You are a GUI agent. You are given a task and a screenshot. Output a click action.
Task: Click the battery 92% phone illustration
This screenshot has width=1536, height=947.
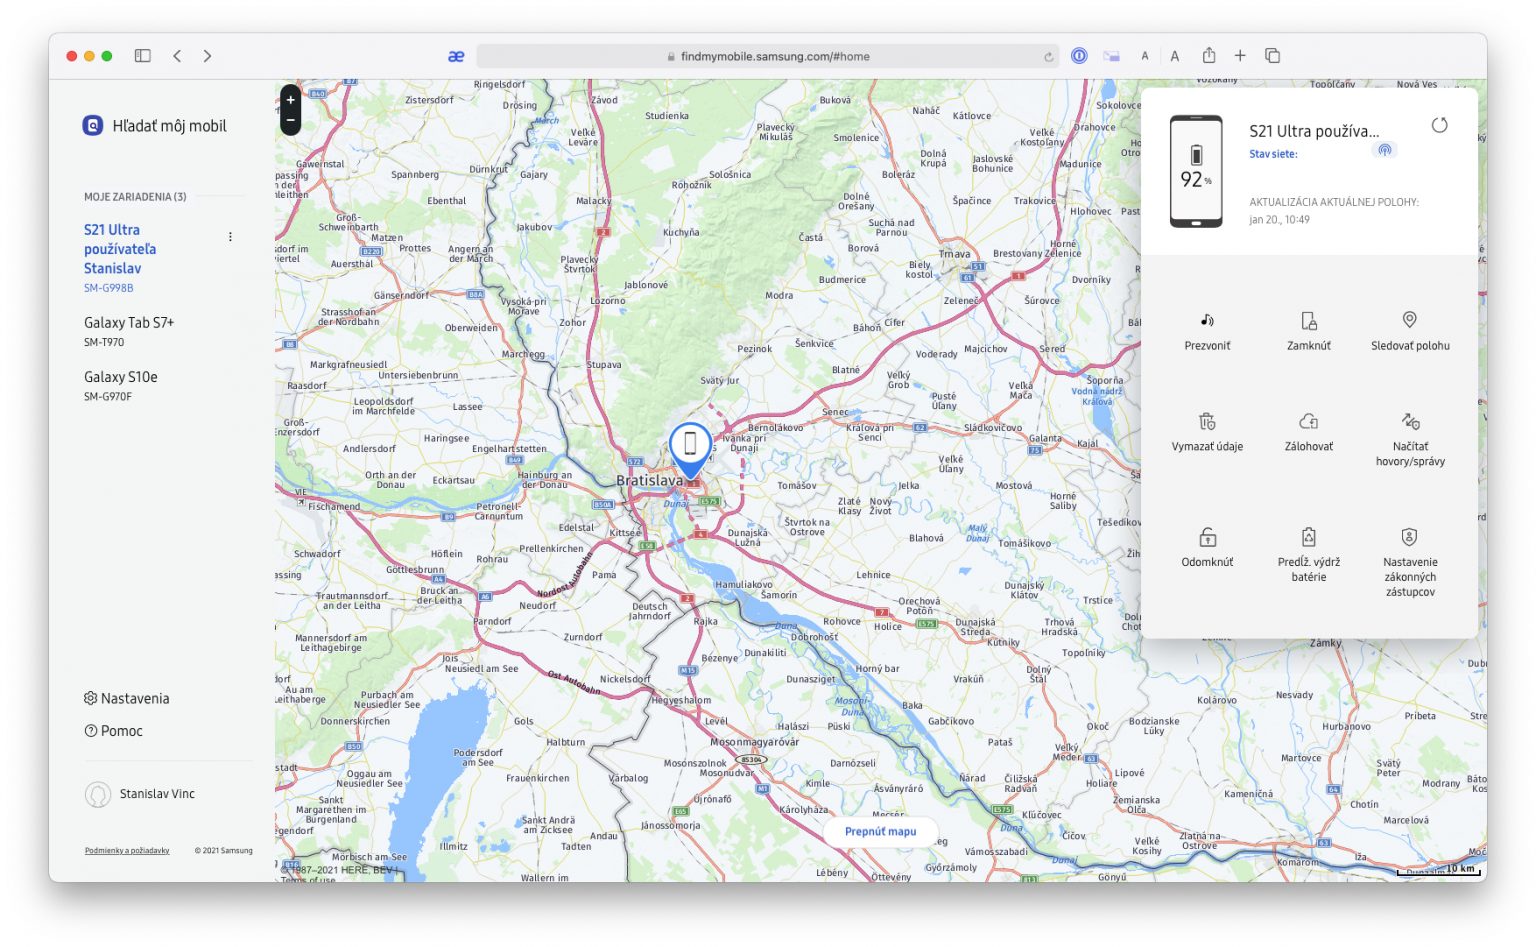coord(1196,171)
